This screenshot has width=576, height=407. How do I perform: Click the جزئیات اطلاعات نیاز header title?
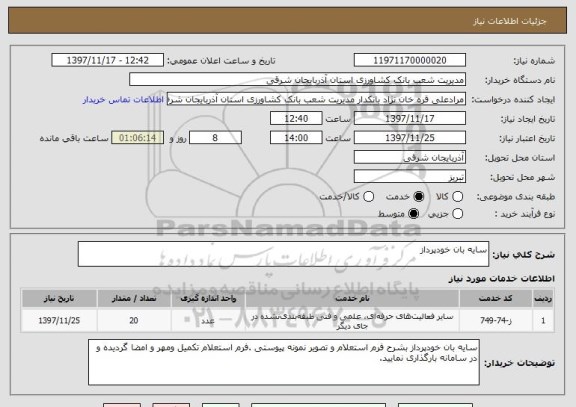[510, 21]
